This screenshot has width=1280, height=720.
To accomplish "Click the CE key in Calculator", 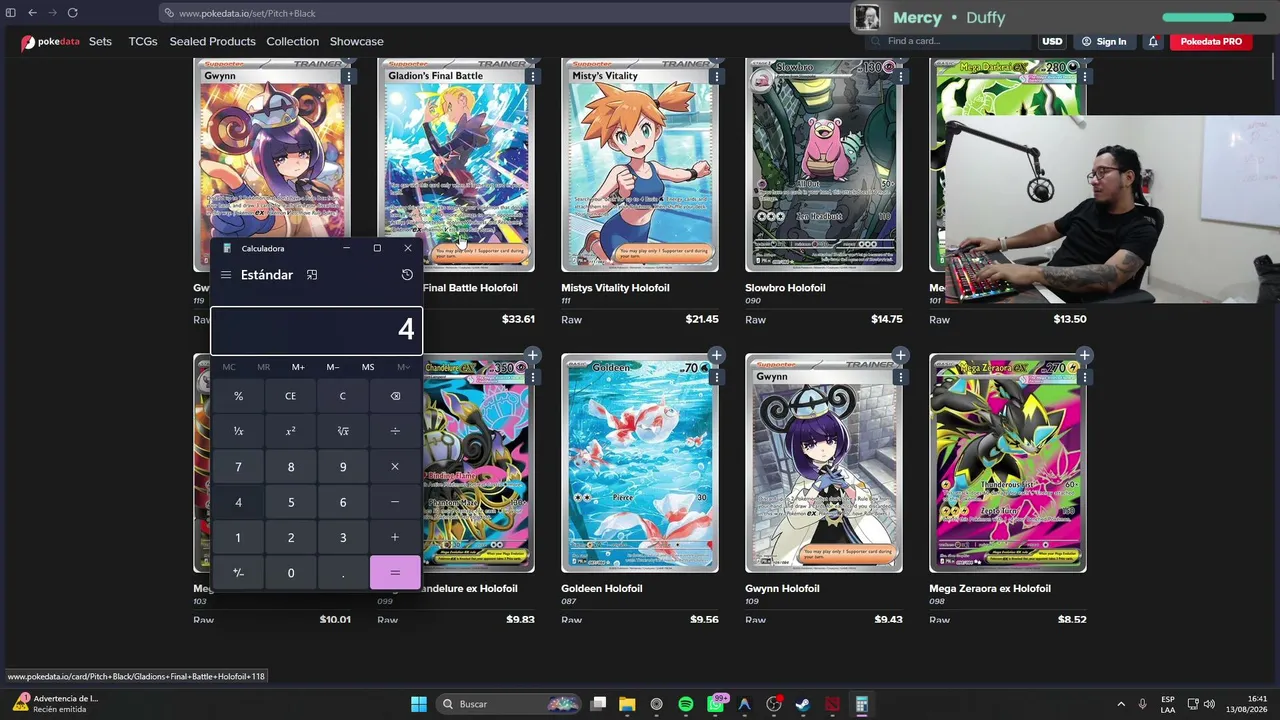I will tap(291, 396).
